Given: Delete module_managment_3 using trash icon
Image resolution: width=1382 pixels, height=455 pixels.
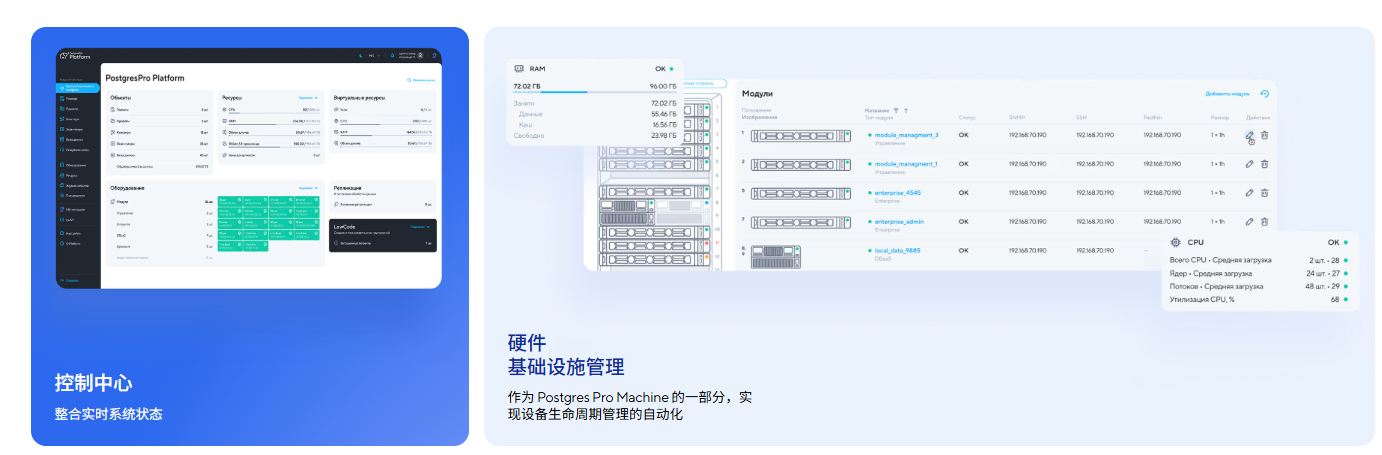Looking at the screenshot, I should point(1264,135).
